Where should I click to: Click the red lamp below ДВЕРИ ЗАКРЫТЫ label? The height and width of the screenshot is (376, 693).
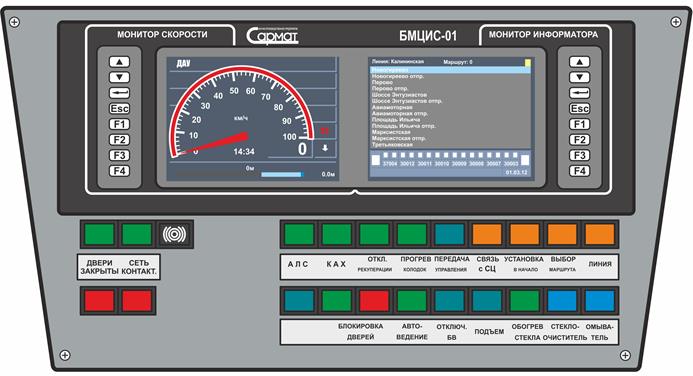click(x=99, y=301)
